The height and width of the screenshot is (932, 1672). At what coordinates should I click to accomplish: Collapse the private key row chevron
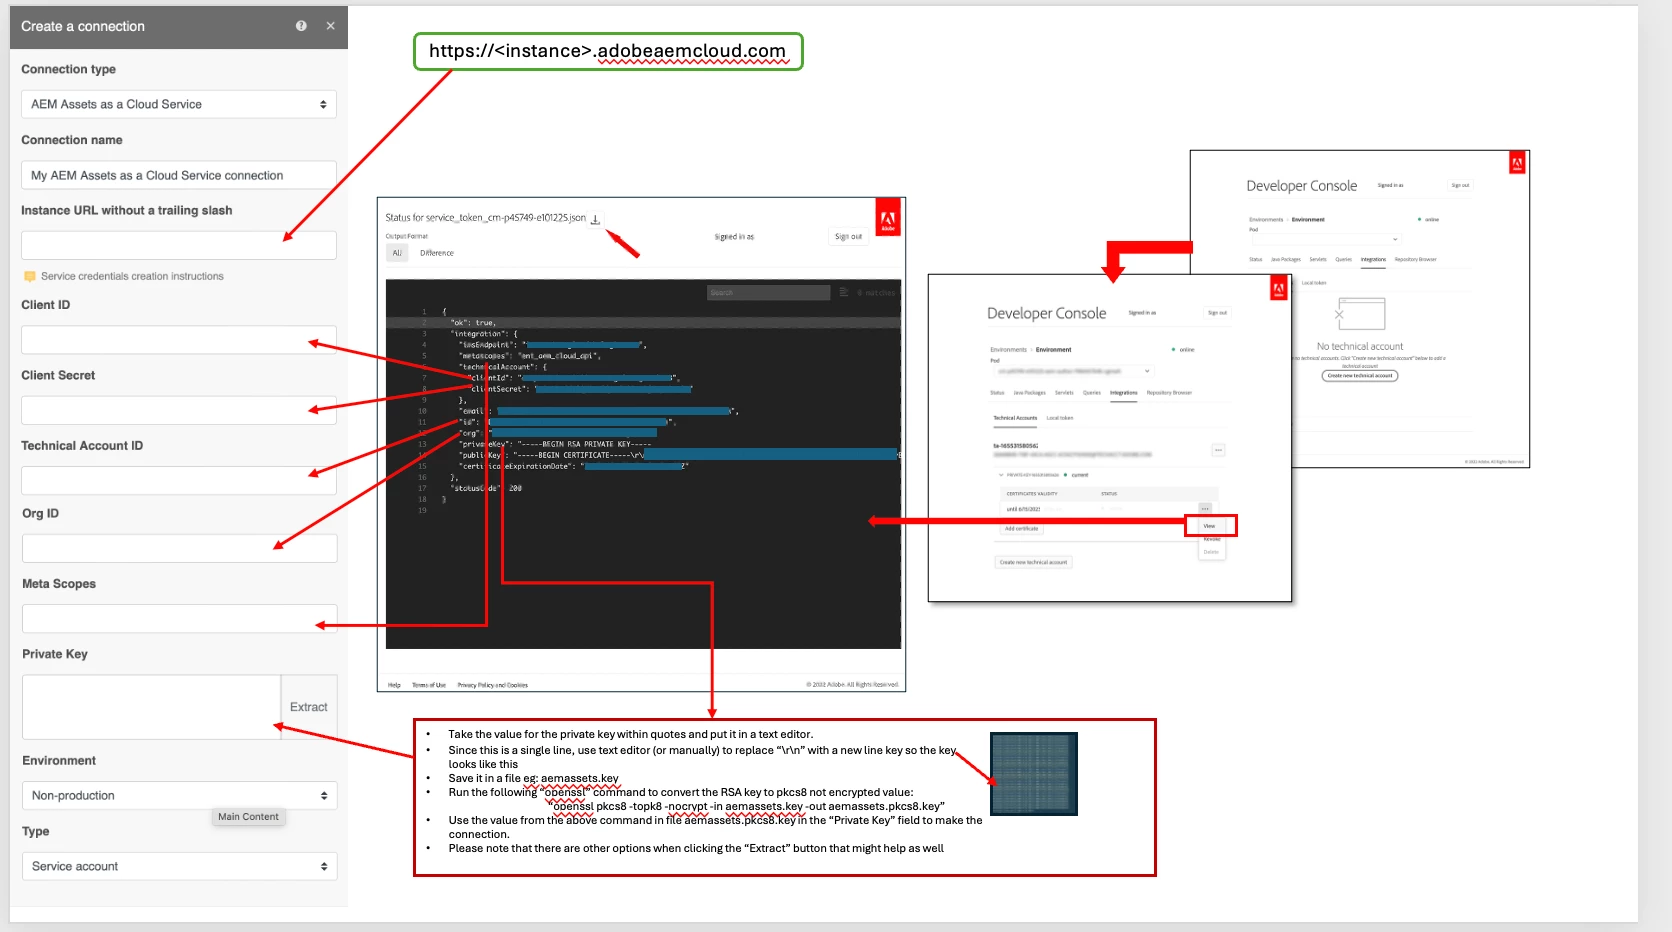tap(1001, 475)
